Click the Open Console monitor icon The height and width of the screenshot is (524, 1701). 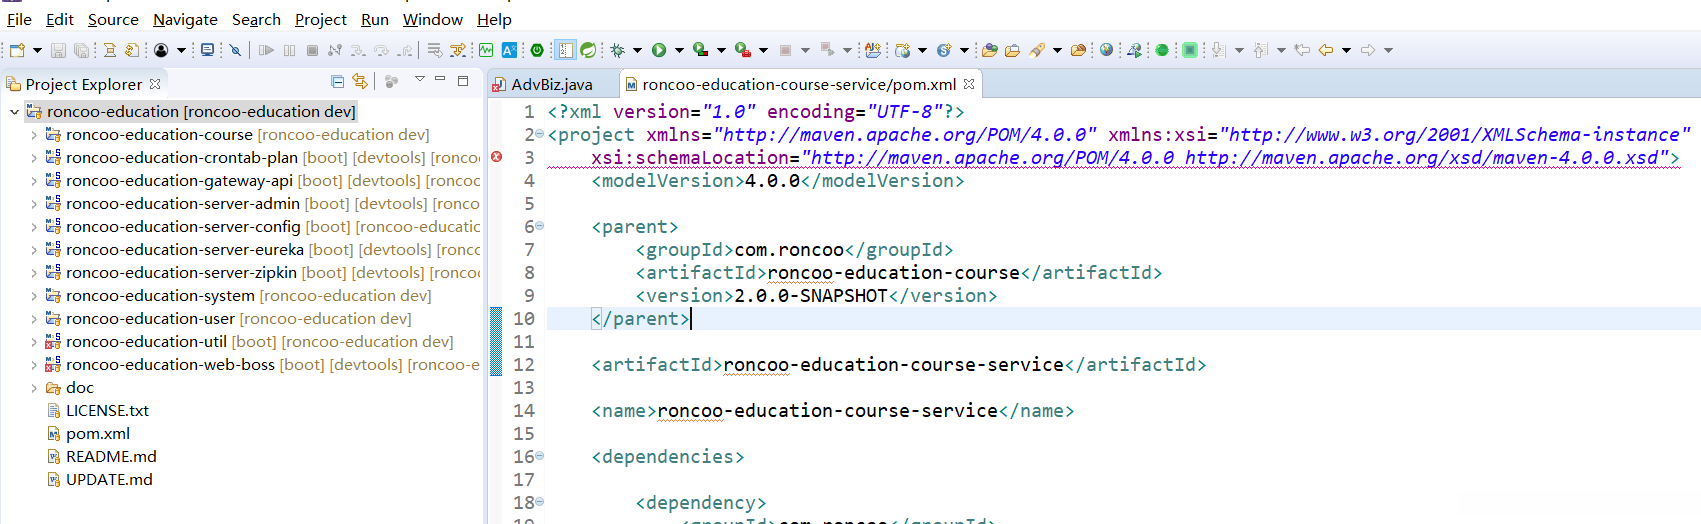(x=207, y=50)
